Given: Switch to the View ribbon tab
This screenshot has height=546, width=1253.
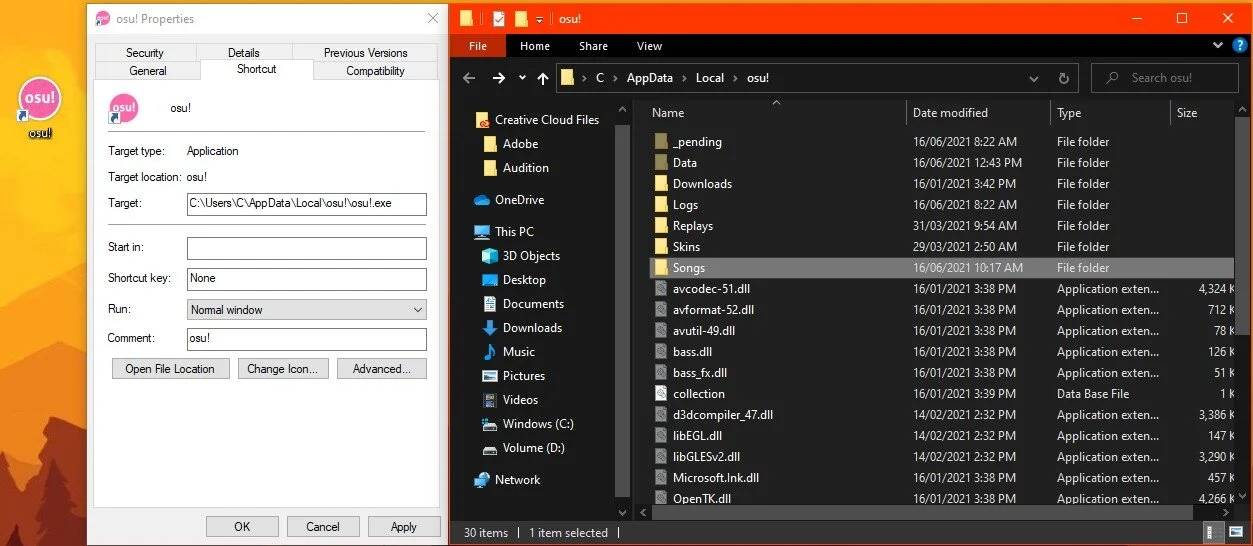Looking at the screenshot, I should click(649, 46).
